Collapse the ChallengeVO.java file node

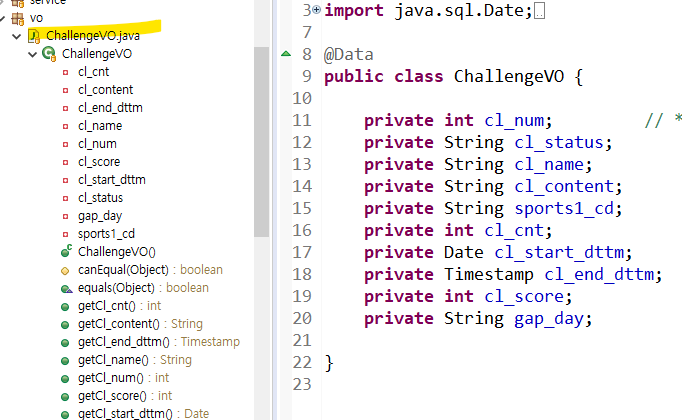pos(17,36)
